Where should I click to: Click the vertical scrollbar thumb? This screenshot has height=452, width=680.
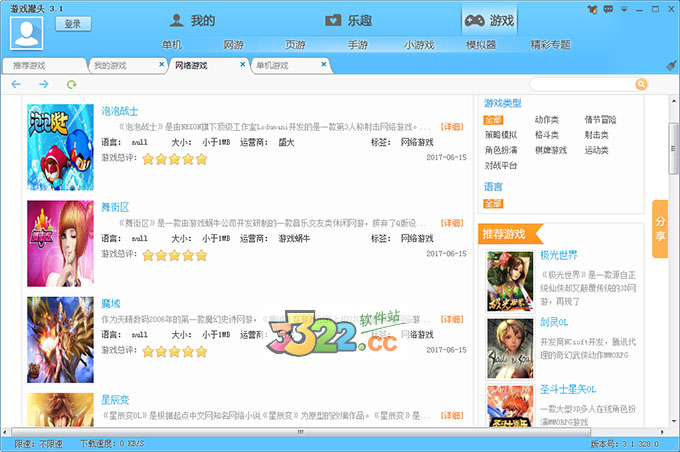(673, 148)
